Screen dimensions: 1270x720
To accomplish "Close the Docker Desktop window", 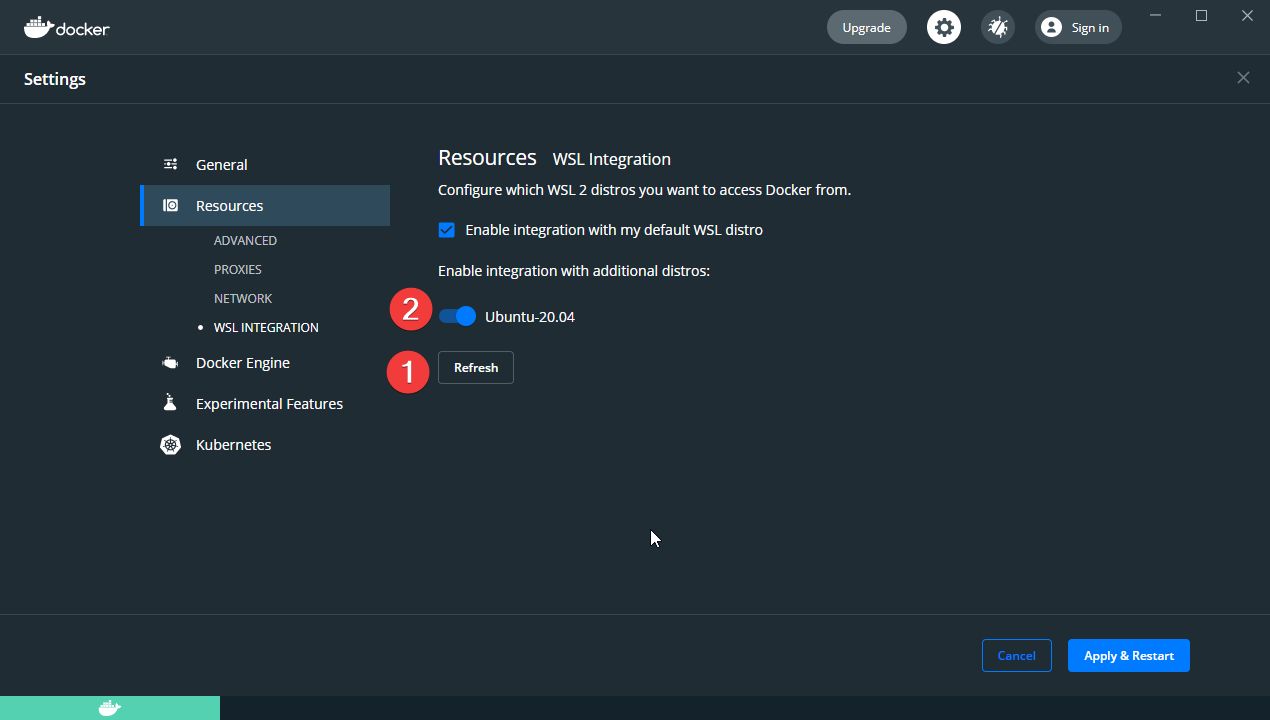I will pos(1247,15).
